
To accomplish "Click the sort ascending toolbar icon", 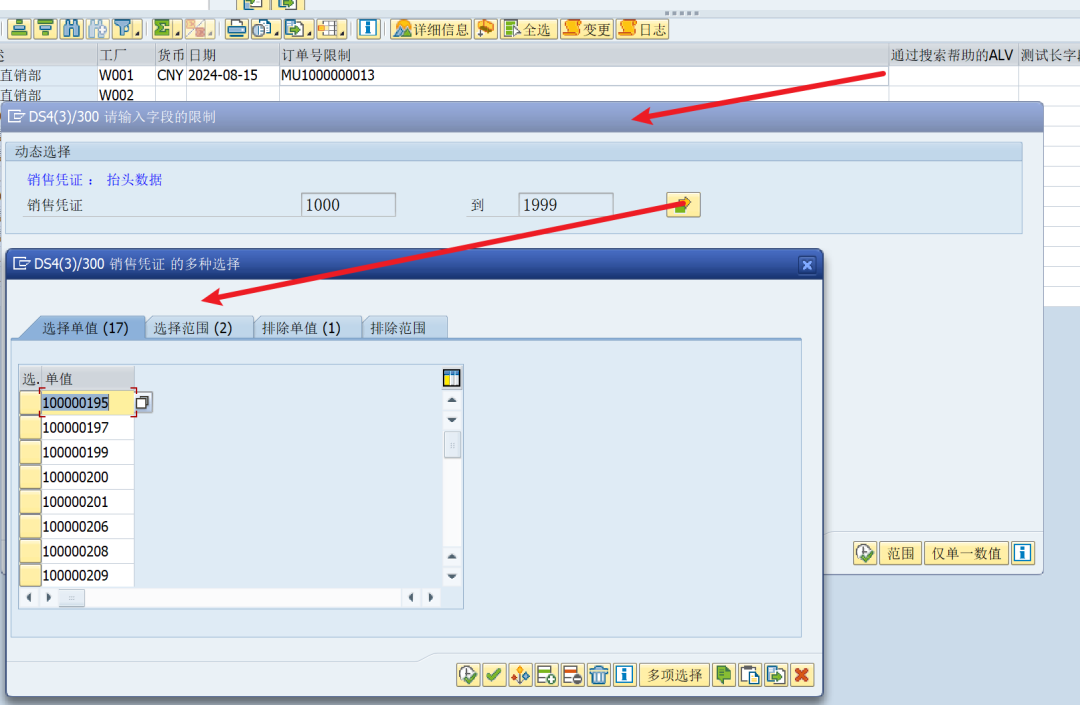I will (x=20, y=29).
